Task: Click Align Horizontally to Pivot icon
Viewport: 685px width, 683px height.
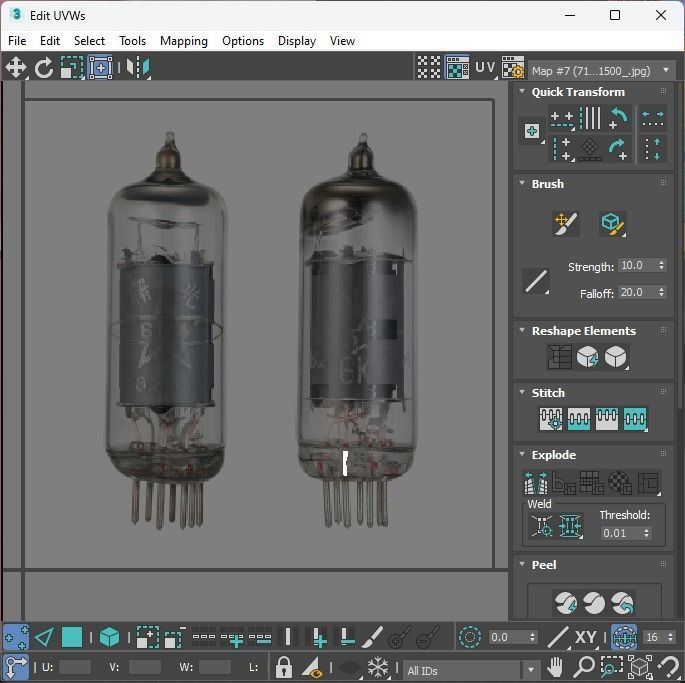Action: click(562, 119)
